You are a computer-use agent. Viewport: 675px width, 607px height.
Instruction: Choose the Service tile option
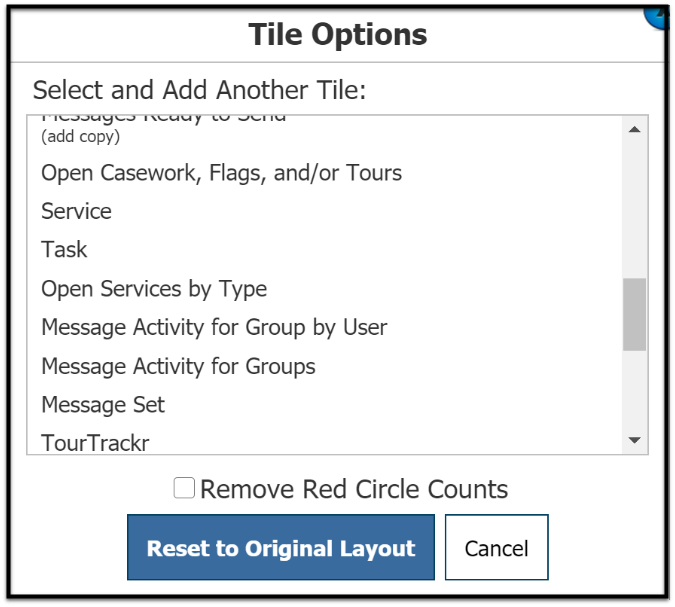(x=76, y=211)
